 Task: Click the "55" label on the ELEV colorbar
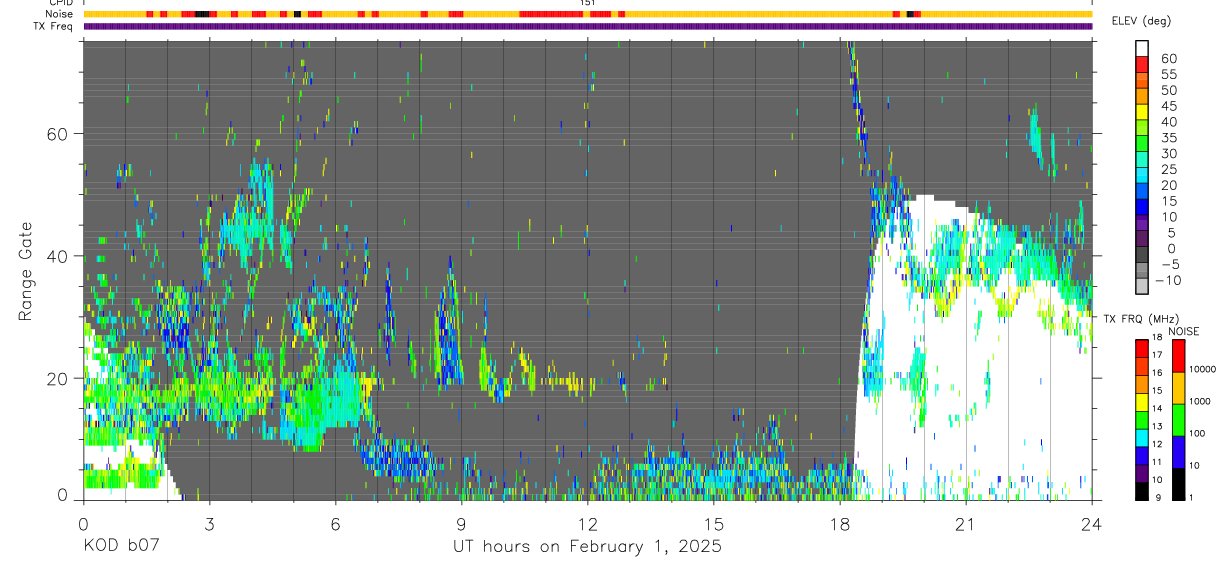(x=1167, y=75)
